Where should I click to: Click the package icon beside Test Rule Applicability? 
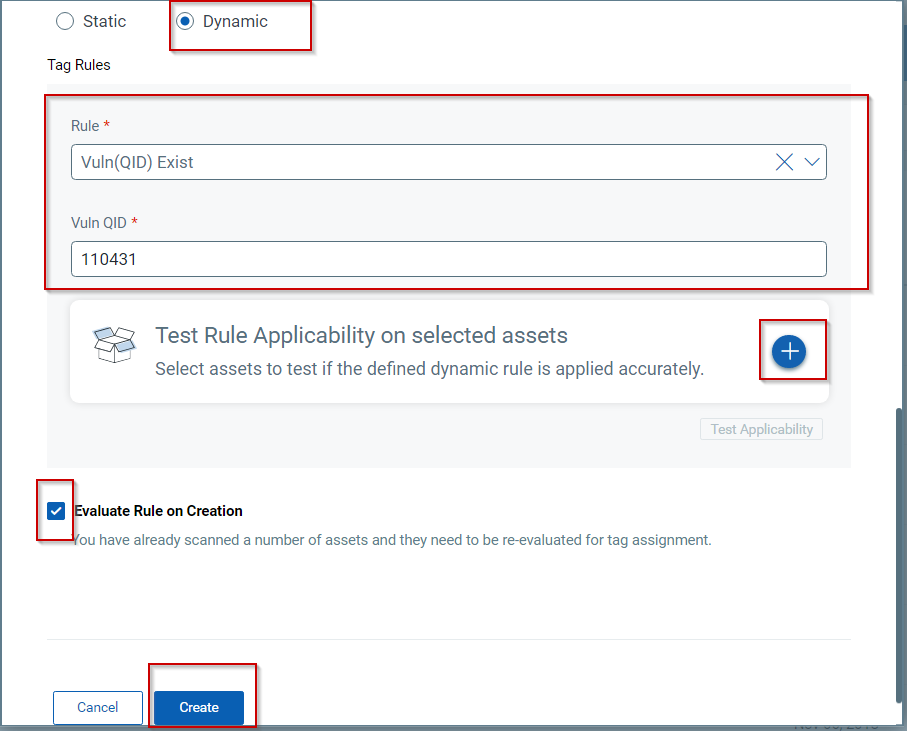click(x=114, y=343)
